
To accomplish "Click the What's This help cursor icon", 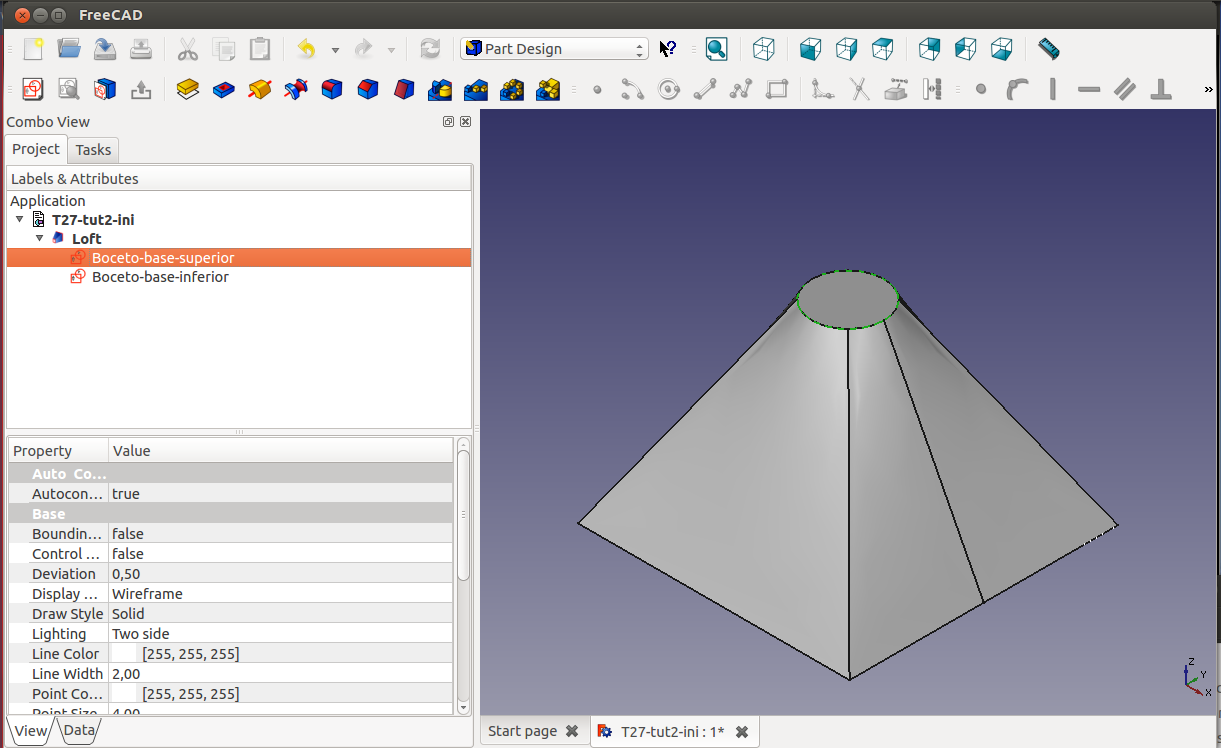I will [x=668, y=49].
